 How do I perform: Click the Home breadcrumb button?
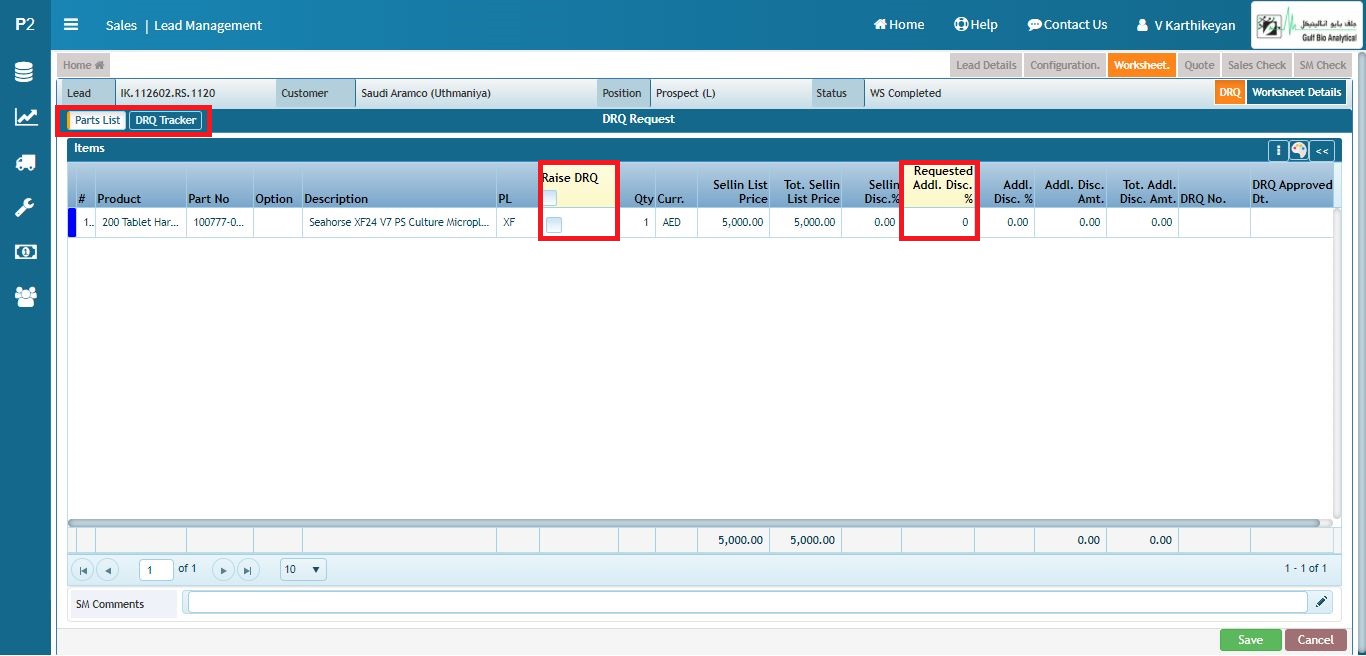[83, 65]
